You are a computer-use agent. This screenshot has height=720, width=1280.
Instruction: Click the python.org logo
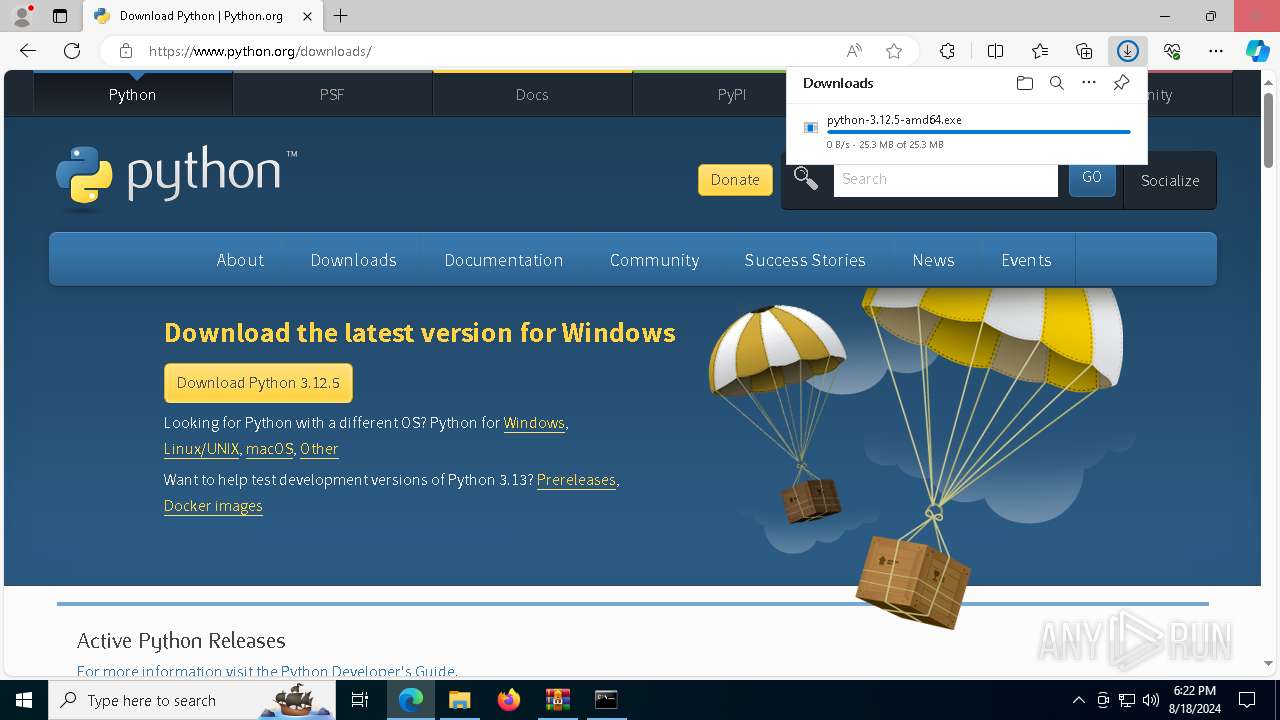pos(176,177)
